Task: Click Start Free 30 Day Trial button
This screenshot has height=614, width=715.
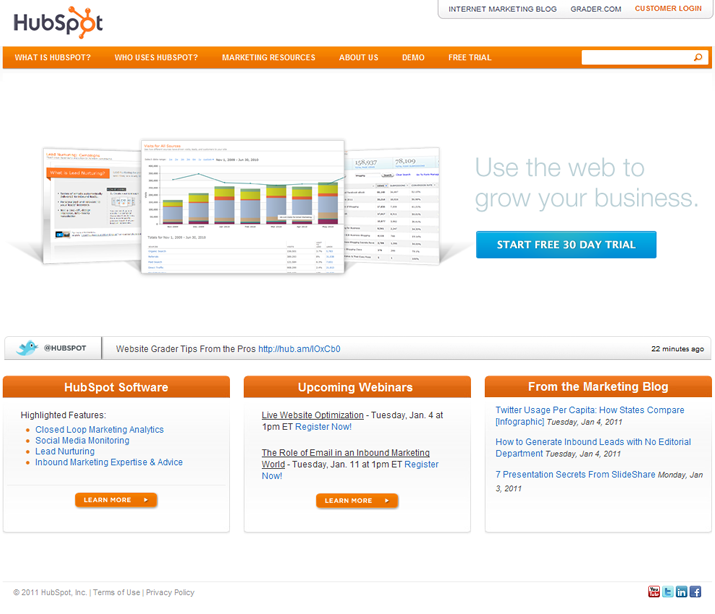Action: pyautogui.click(x=566, y=245)
